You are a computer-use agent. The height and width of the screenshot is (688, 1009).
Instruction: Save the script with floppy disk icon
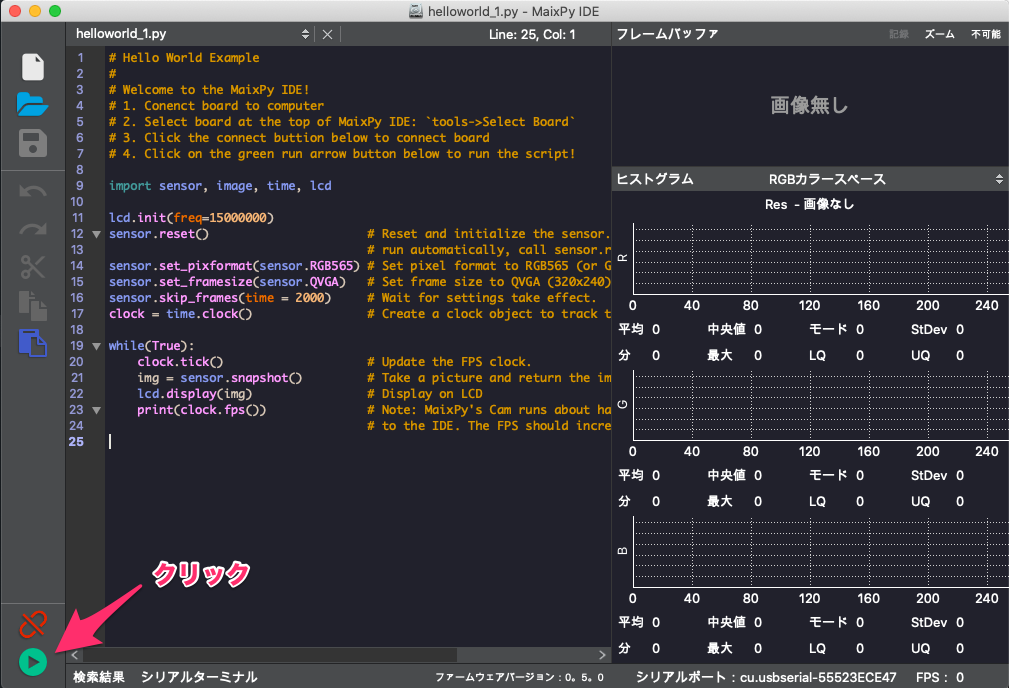tap(33, 142)
